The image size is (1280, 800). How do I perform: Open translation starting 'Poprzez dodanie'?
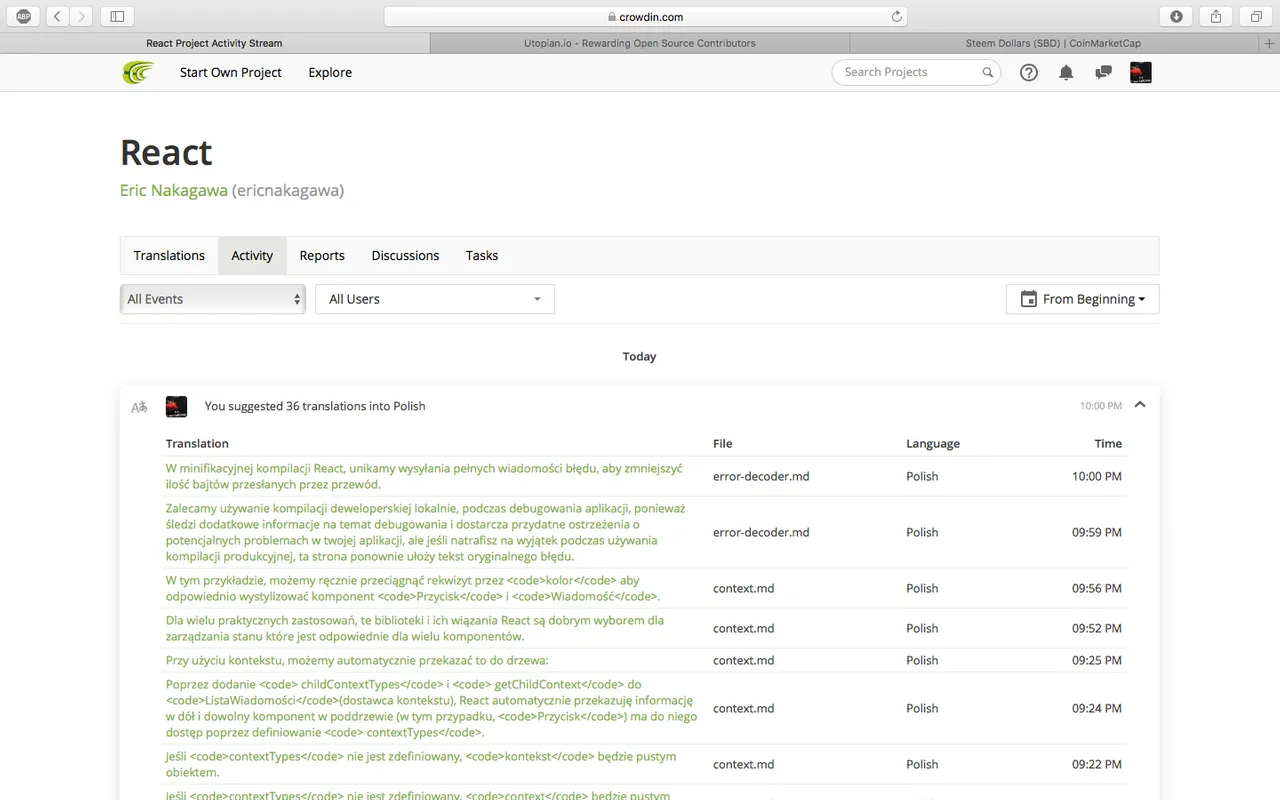pos(430,708)
